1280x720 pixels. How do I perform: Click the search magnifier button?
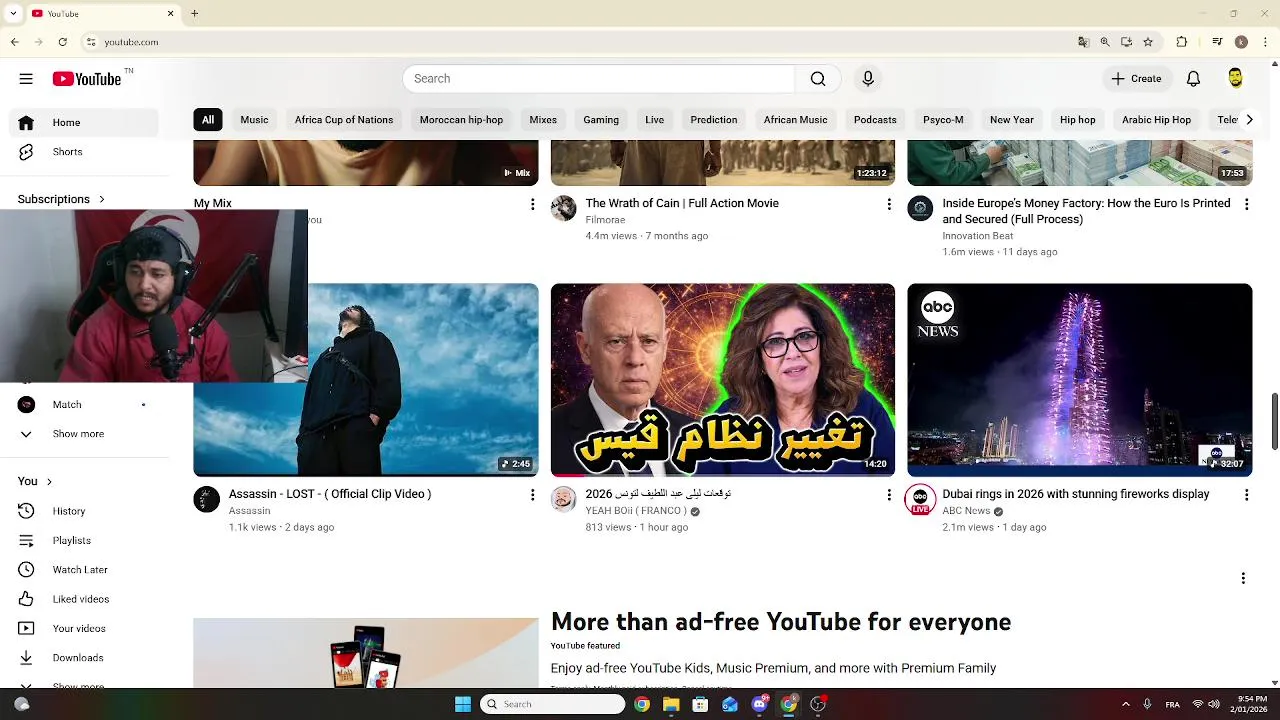coord(818,79)
